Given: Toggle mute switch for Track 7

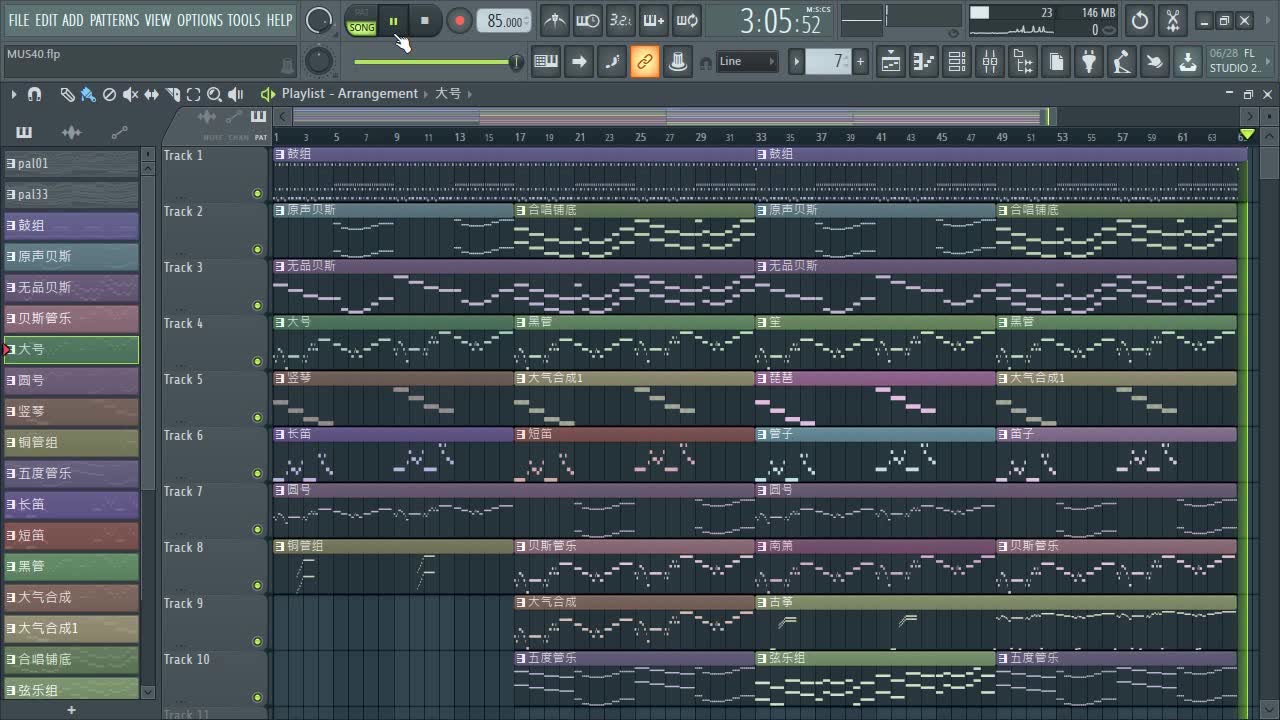Looking at the screenshot, I should tap(258, 529).
